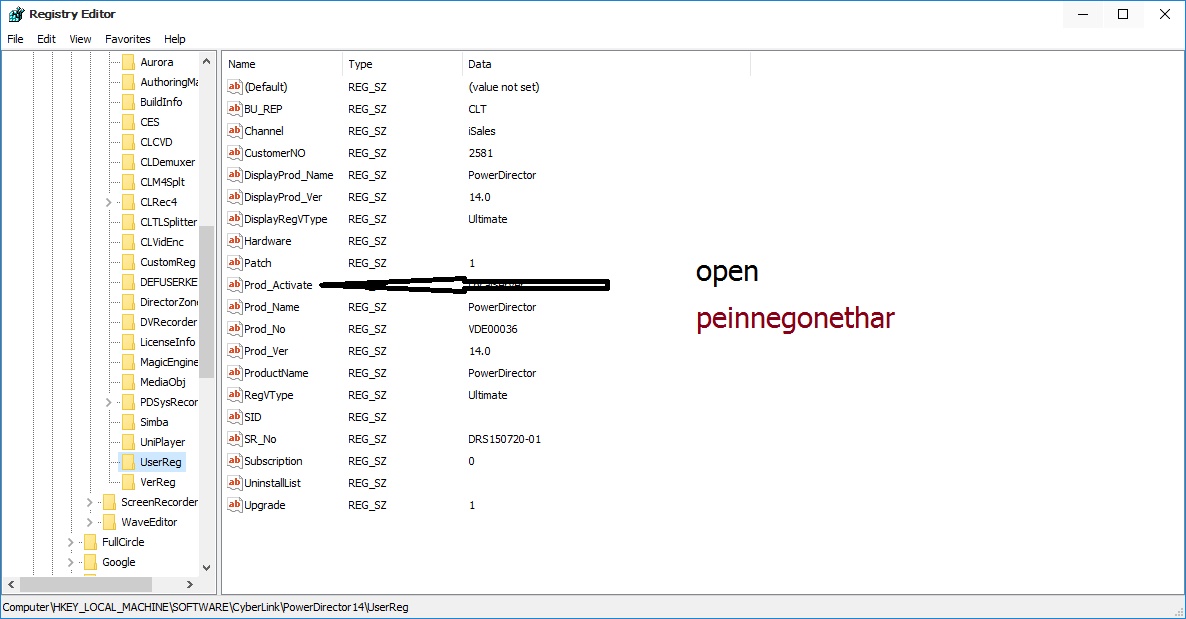The width and height of the screenshot is (1186, 619).
Task: Select the UninstallList value name
Action: pos(272,483)
